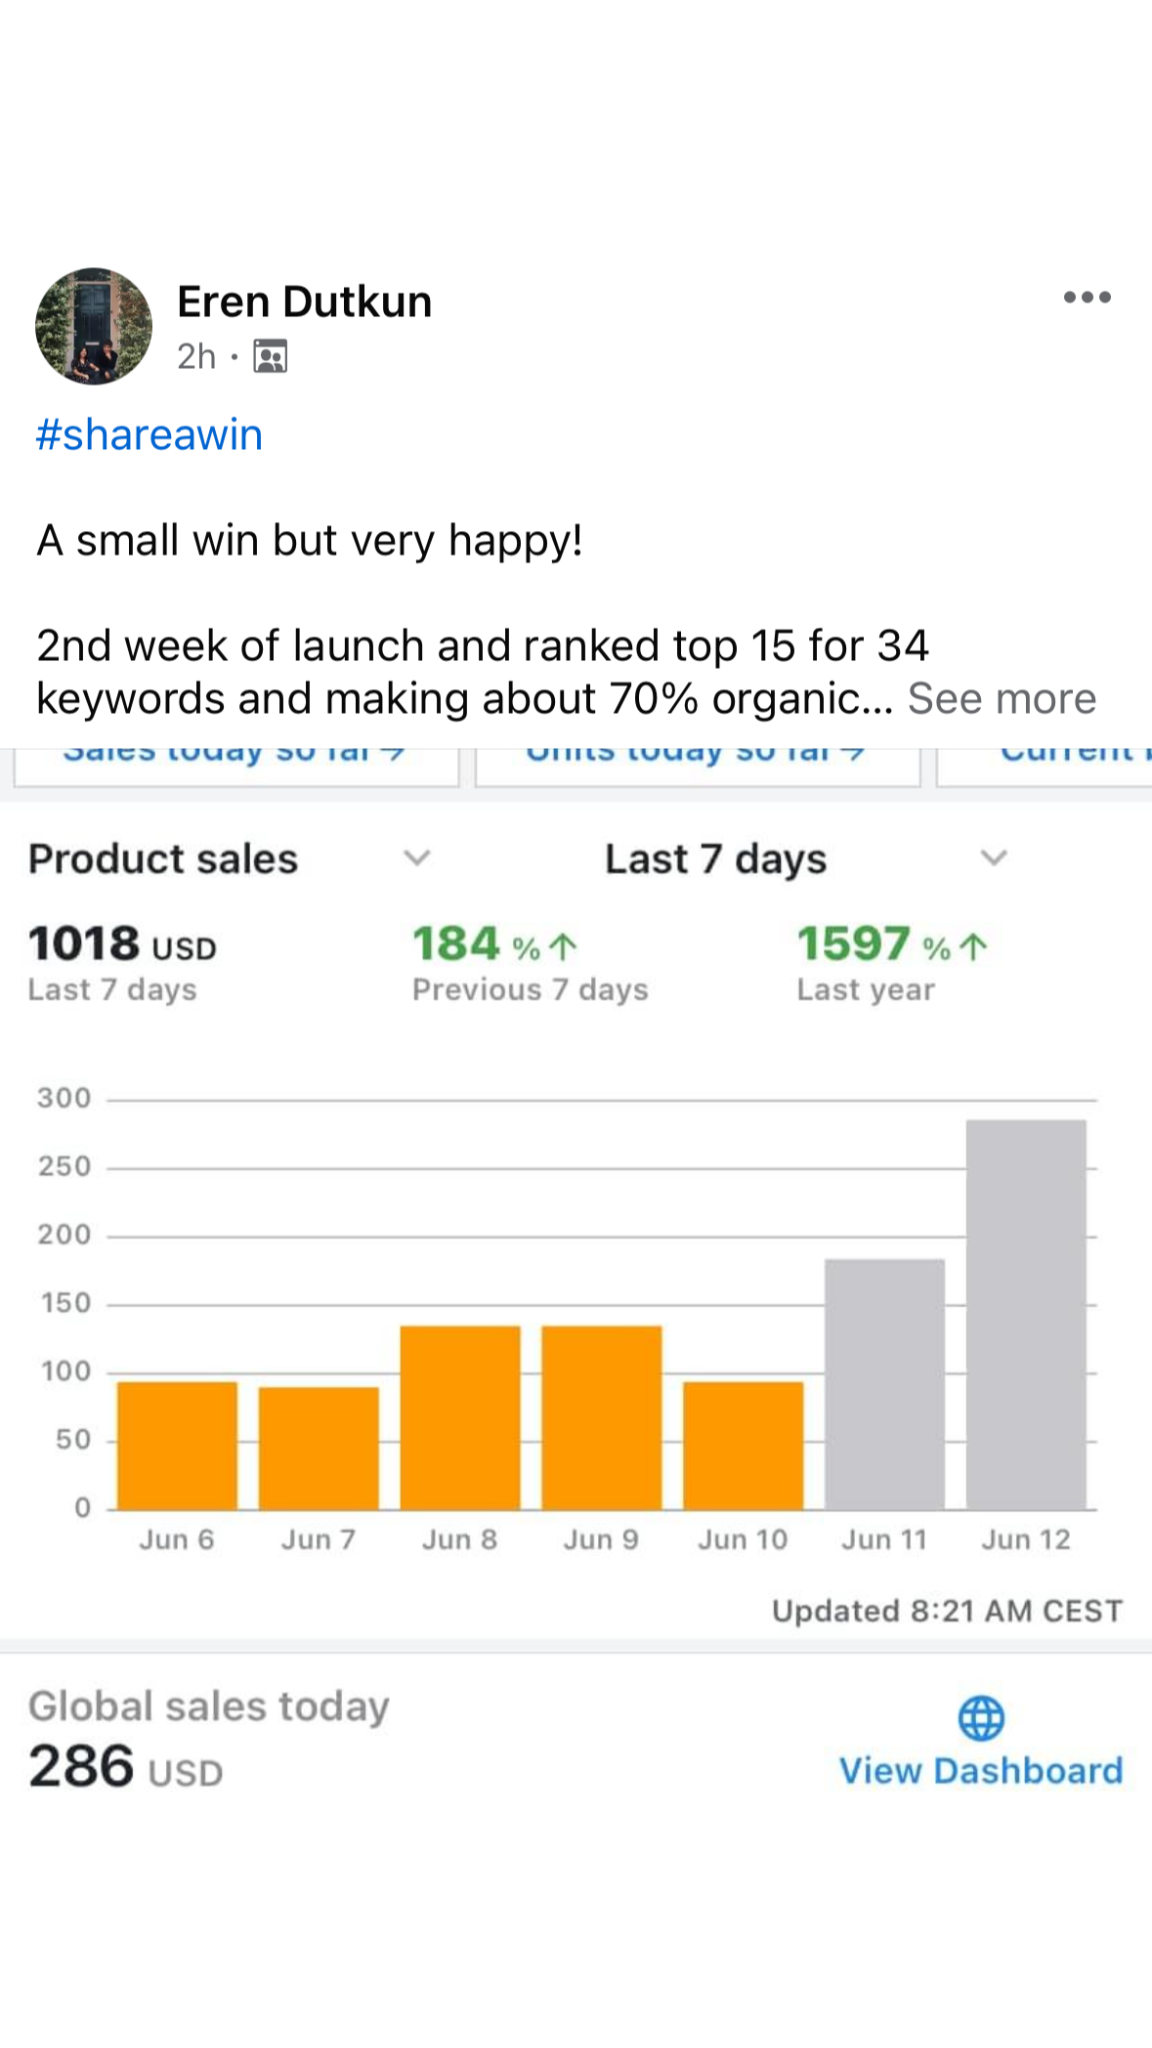This screenshot has height=2048, width=1152.
Task: Select the Jun 8 orange bar
Action: [460, 1417]
